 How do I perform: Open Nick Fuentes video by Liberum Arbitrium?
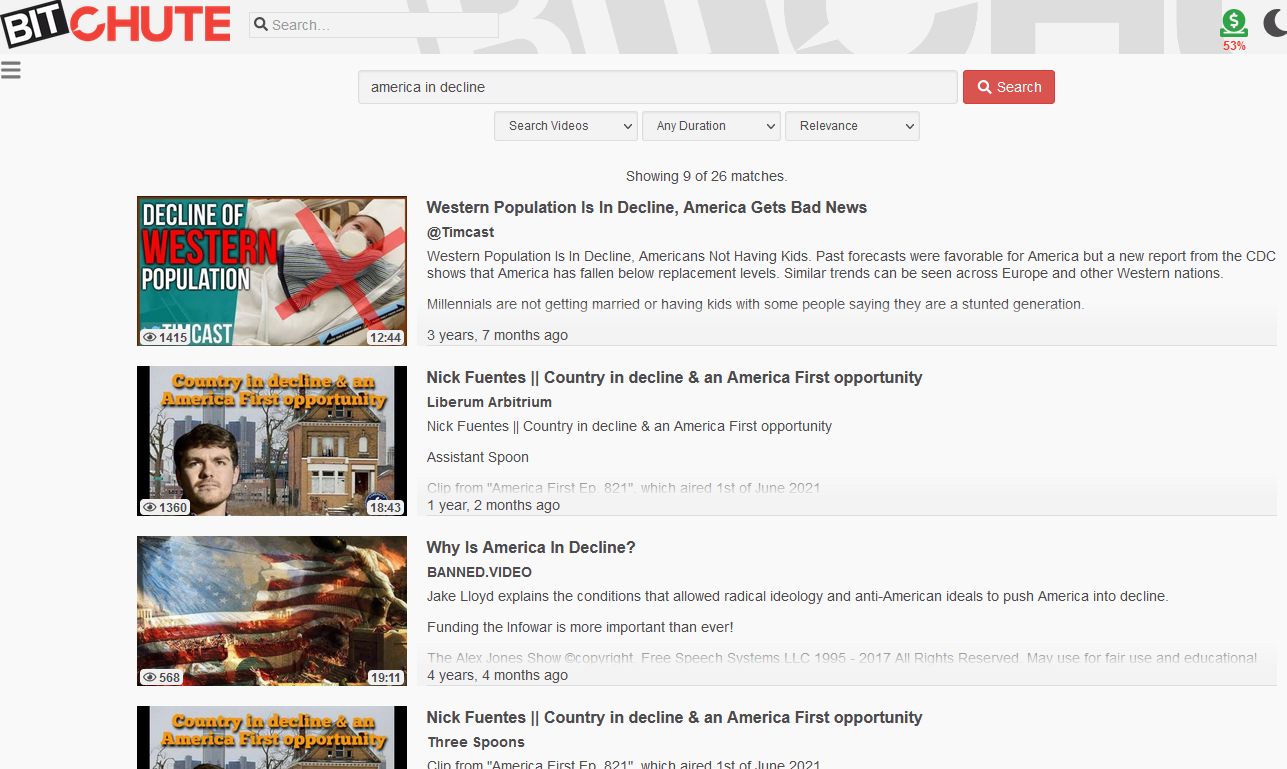[674, 377]
